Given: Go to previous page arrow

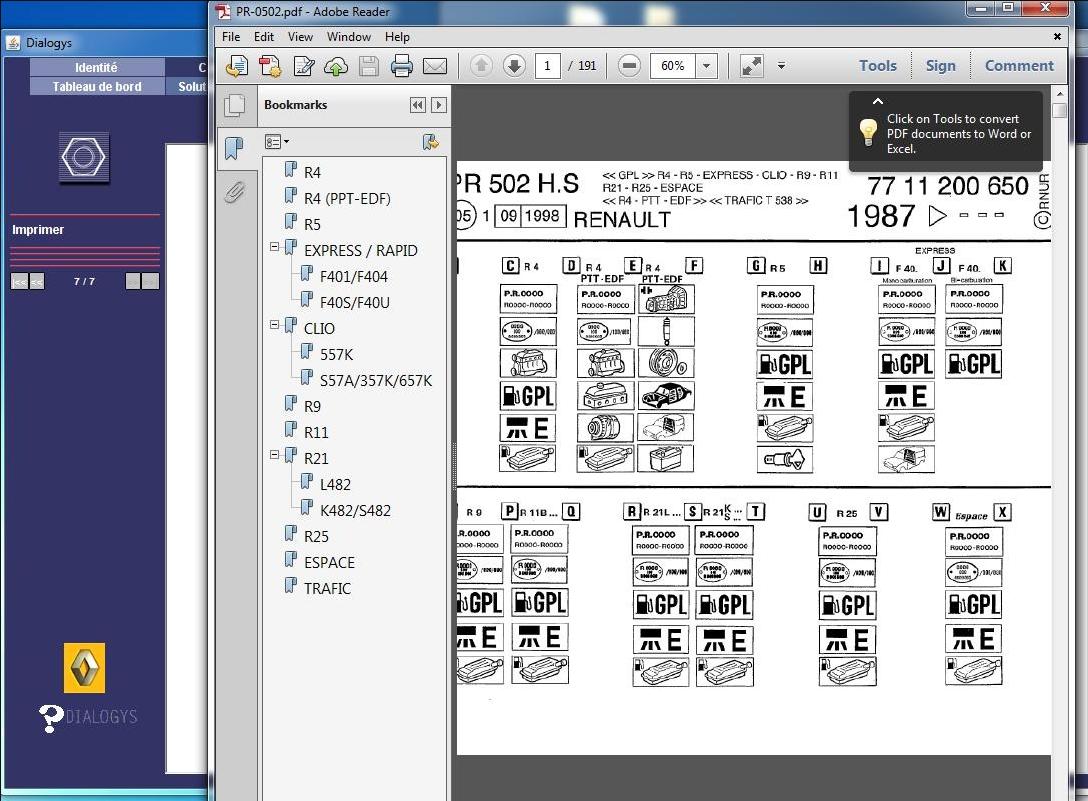Looking at the screenshot, I should [x=481, y=66].
